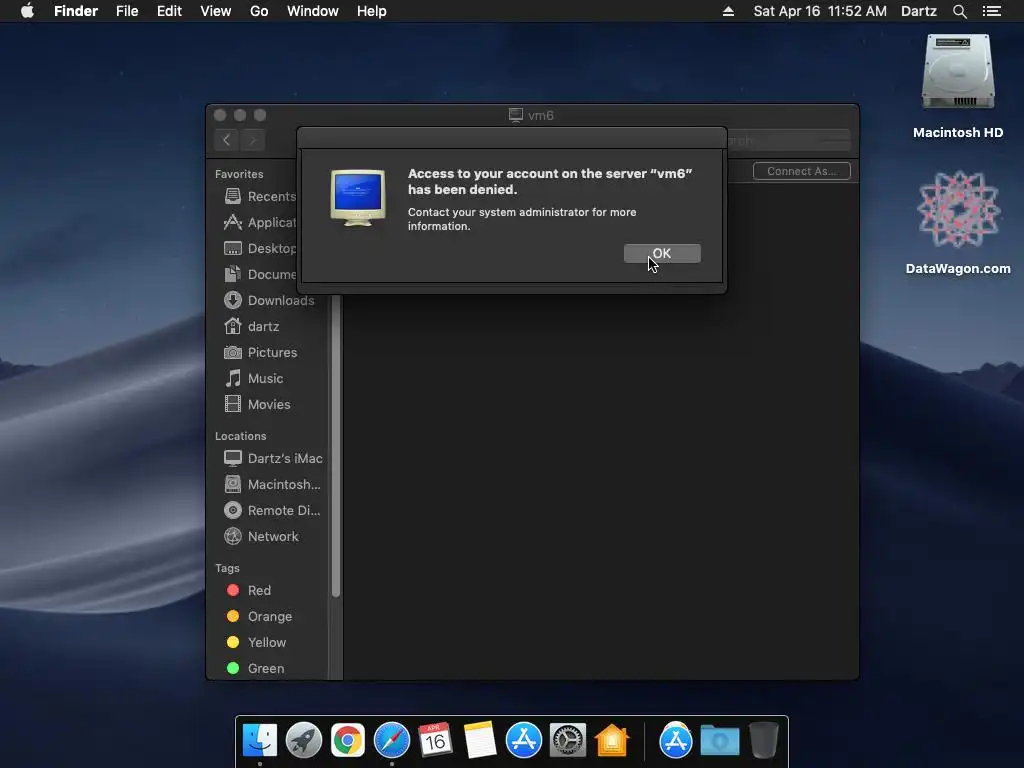Select the Orange tag
This screenshot has width=1024, height=768.
click(x=259, y=616)
